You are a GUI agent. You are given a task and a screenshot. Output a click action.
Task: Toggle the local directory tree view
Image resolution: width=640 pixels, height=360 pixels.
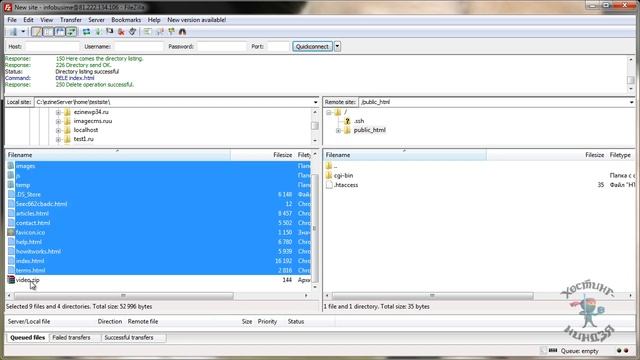click(48, 31)
